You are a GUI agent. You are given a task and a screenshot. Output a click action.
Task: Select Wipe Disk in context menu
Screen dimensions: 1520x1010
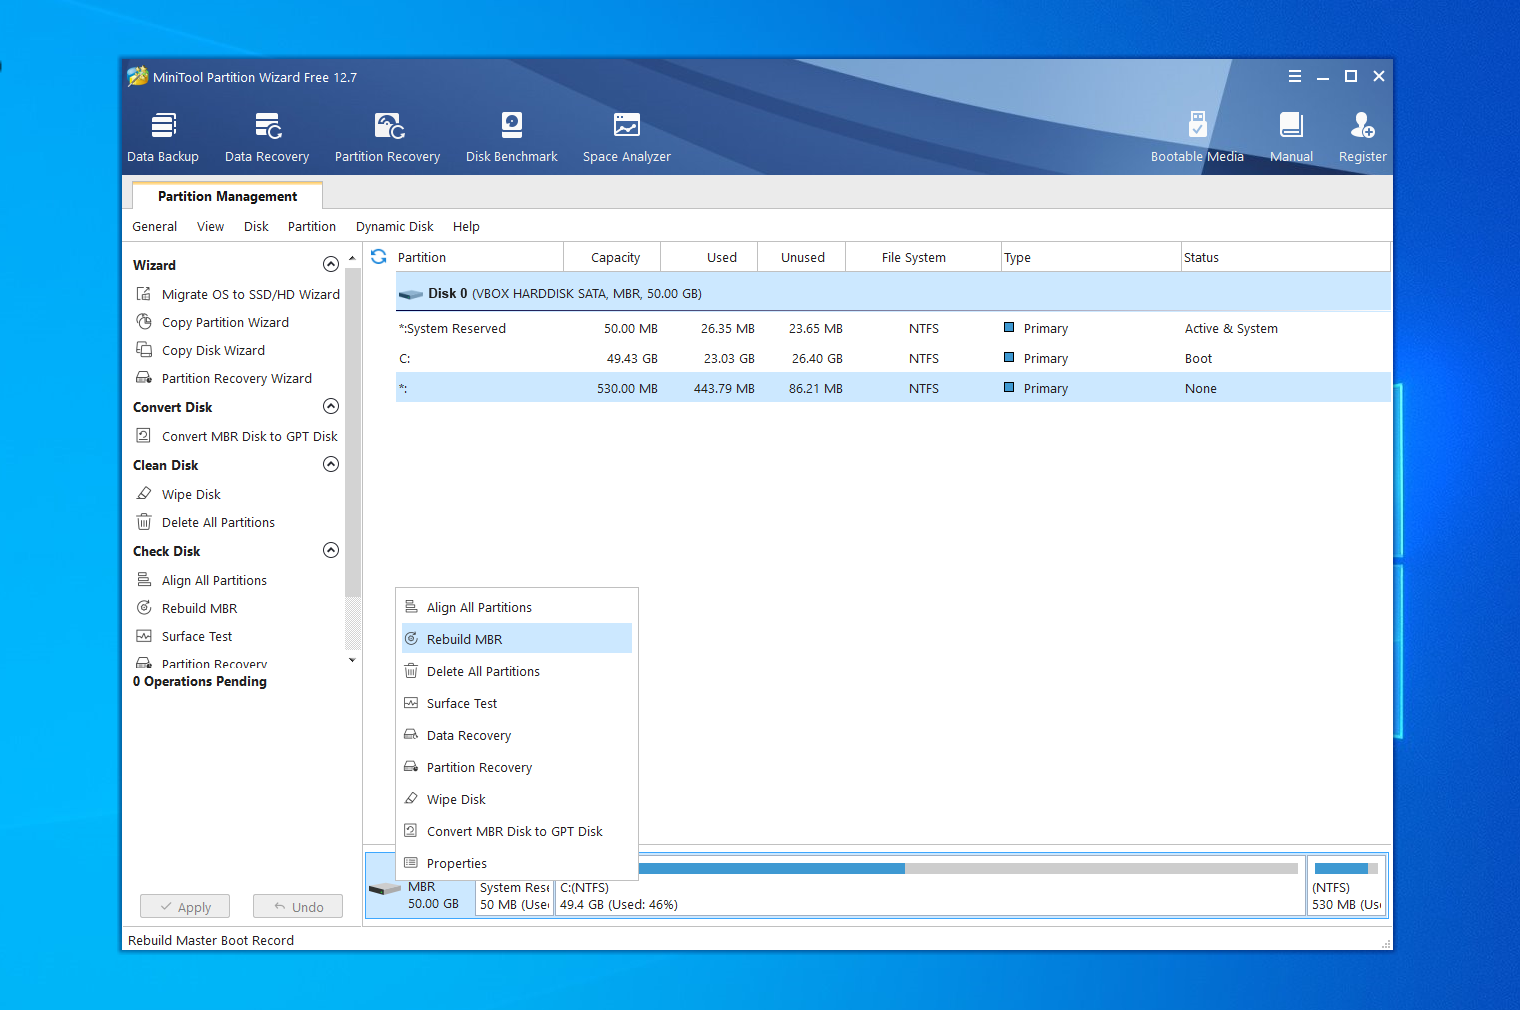517,799
